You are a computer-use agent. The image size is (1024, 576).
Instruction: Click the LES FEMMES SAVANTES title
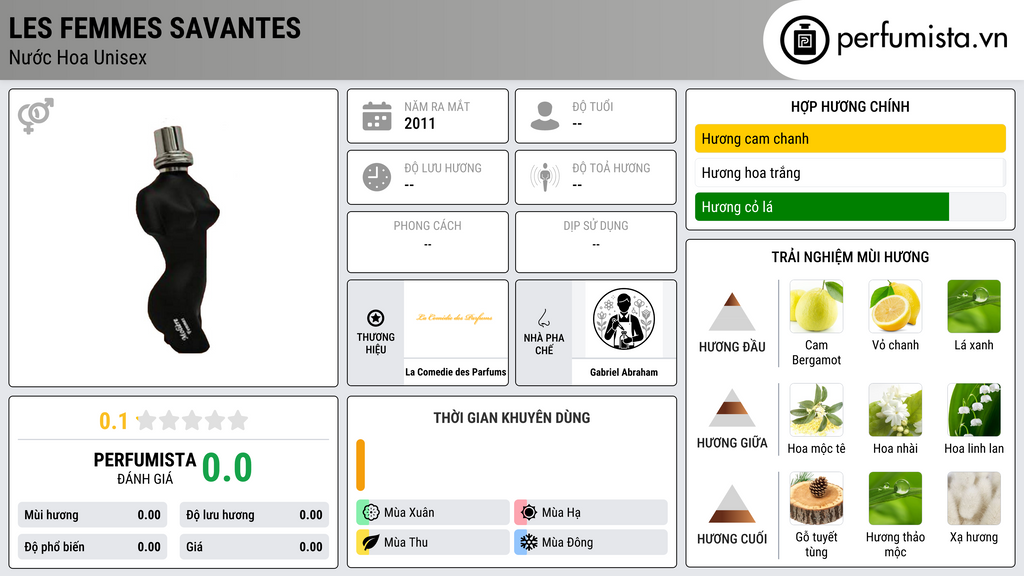155,28
